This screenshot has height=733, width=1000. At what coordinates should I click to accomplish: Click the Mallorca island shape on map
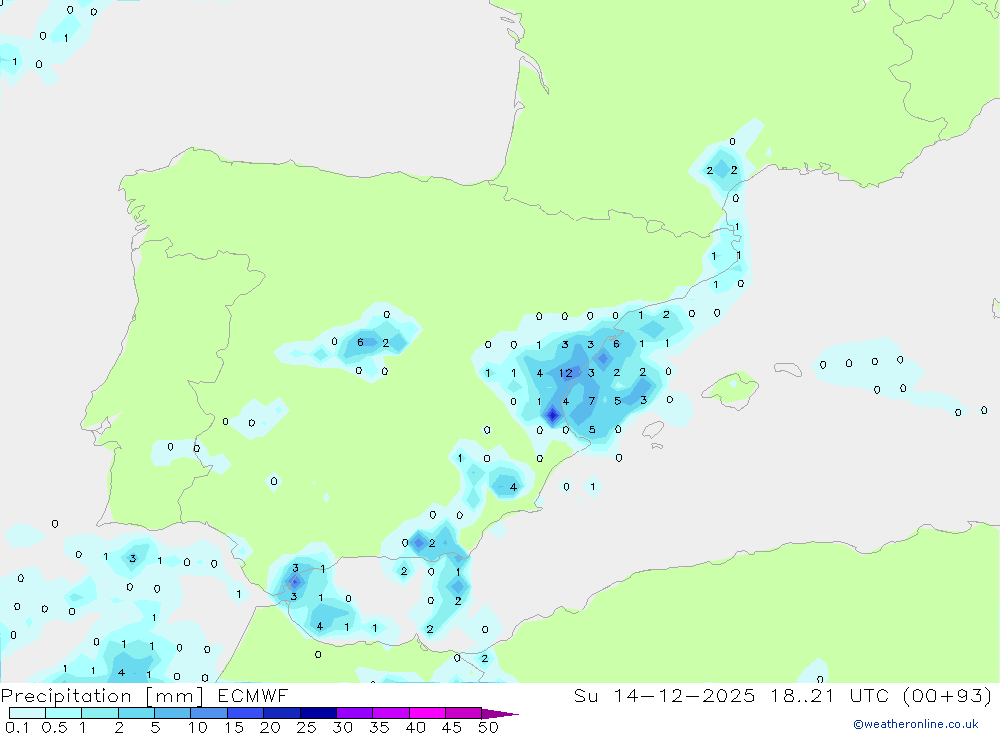[732, 388]
